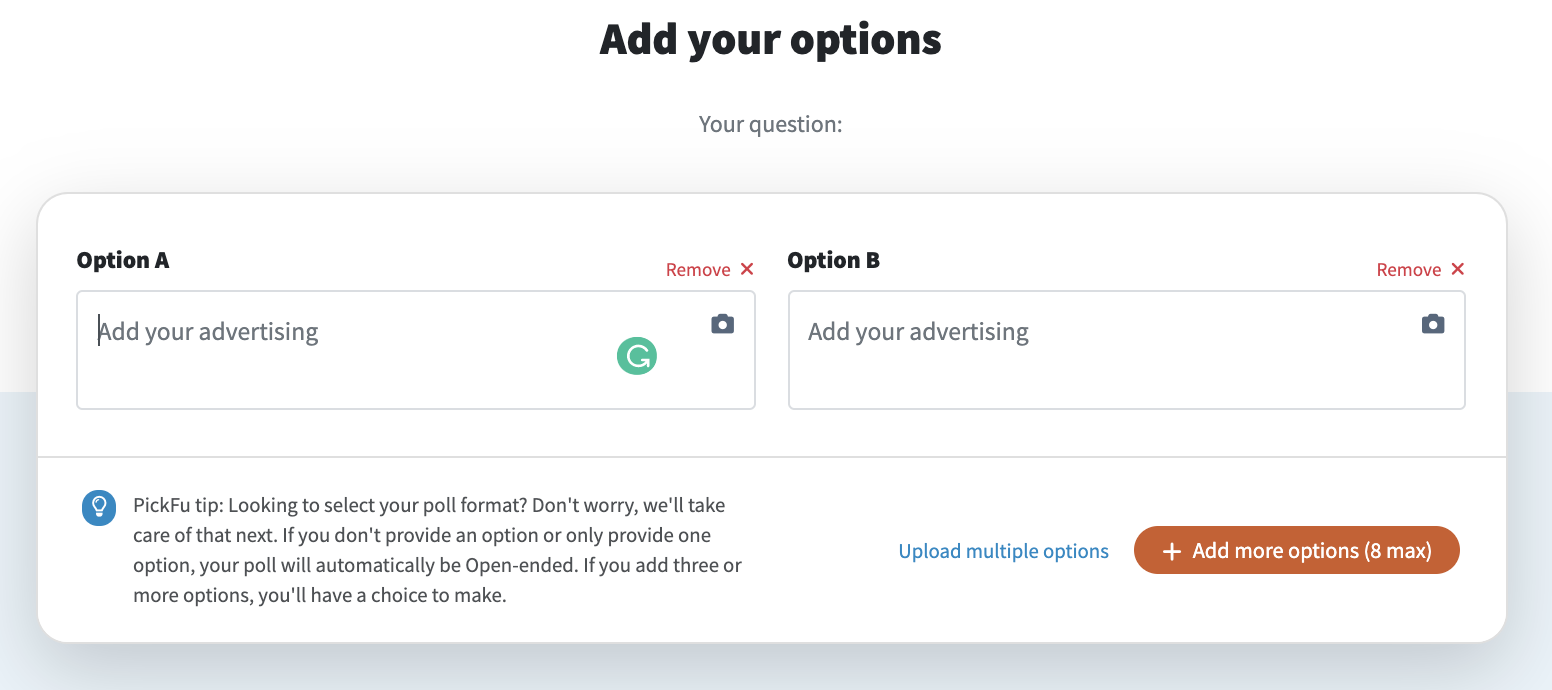Focus the Option B text field
Viewport: 1552px width, 690px height.
[1127, 350]
